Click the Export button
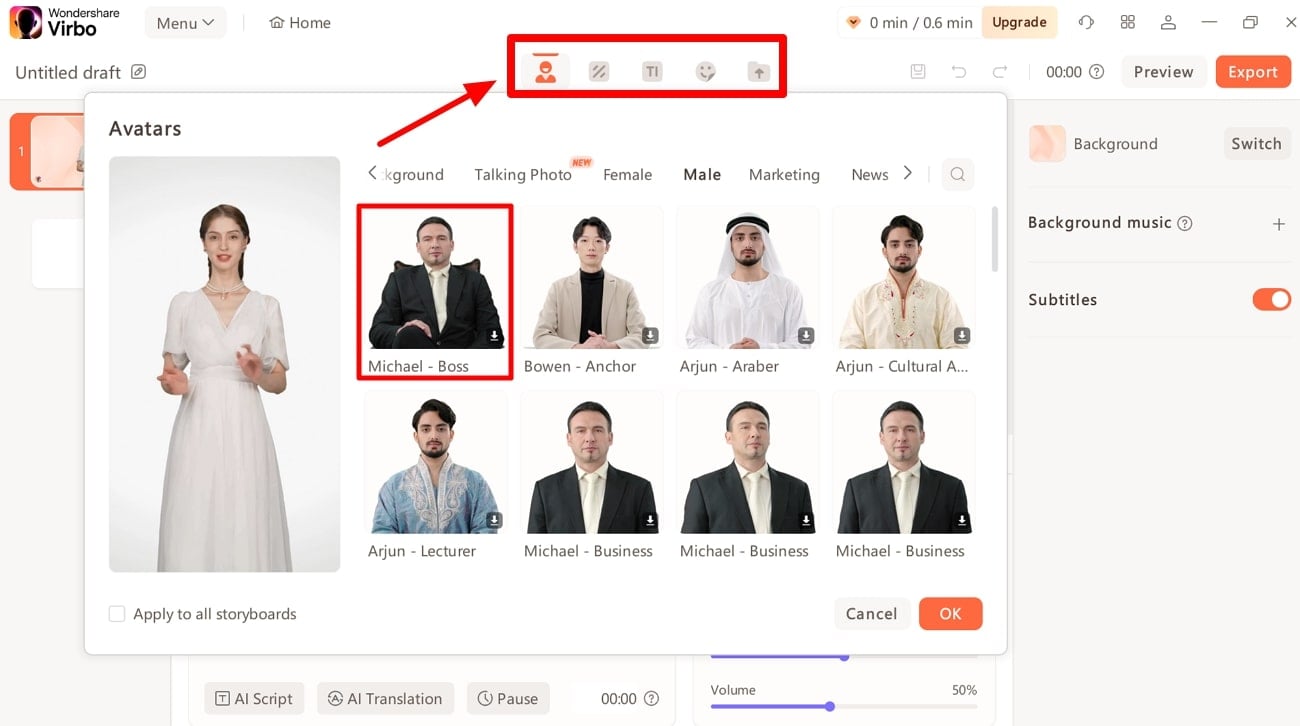Image resolution: width=1300 pixels, height=726 pixels. tap(1253, 72)
